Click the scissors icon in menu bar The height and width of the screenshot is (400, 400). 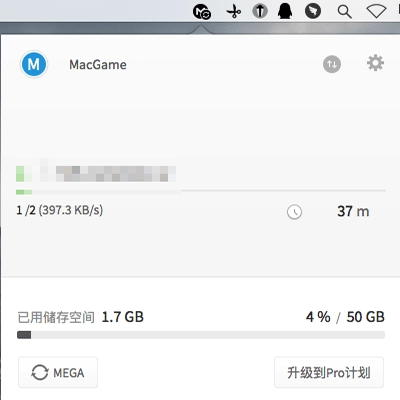(234, 12)
